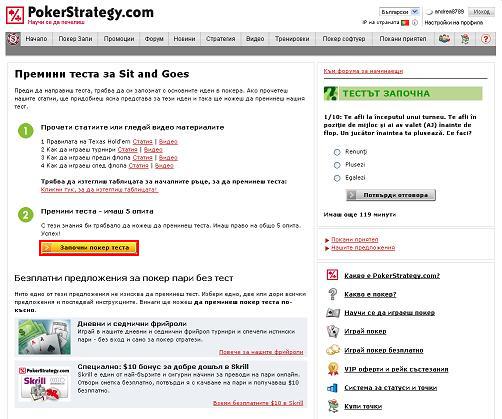Open Настройки на профила link
This screenshot has width=502, height=419.
click(x=453, y=23)
